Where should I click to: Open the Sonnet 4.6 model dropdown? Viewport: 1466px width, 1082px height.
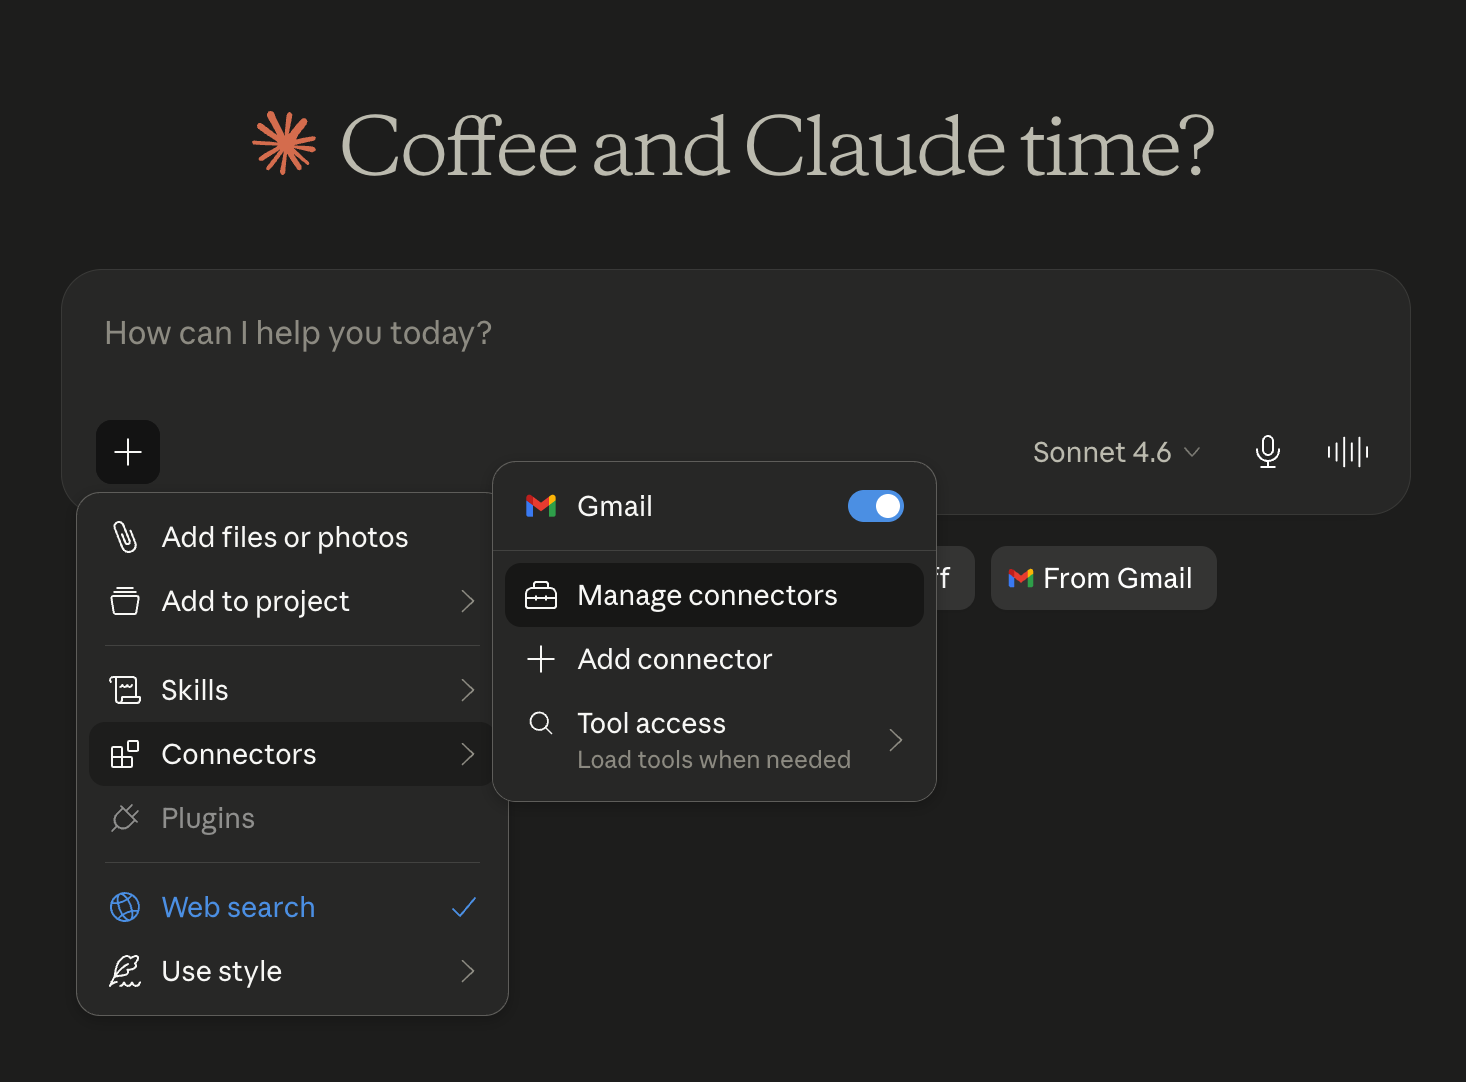coord(1116,452)
